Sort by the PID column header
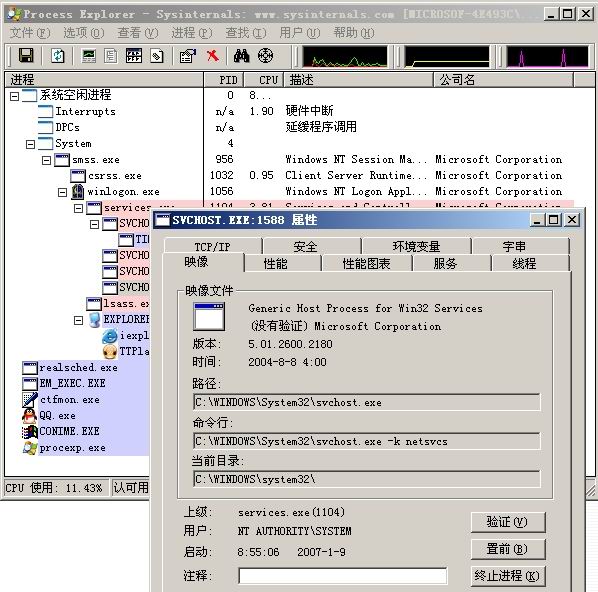The height and width of the screenshot is (592, 598). pyautogui.click(x=224, y=80)
